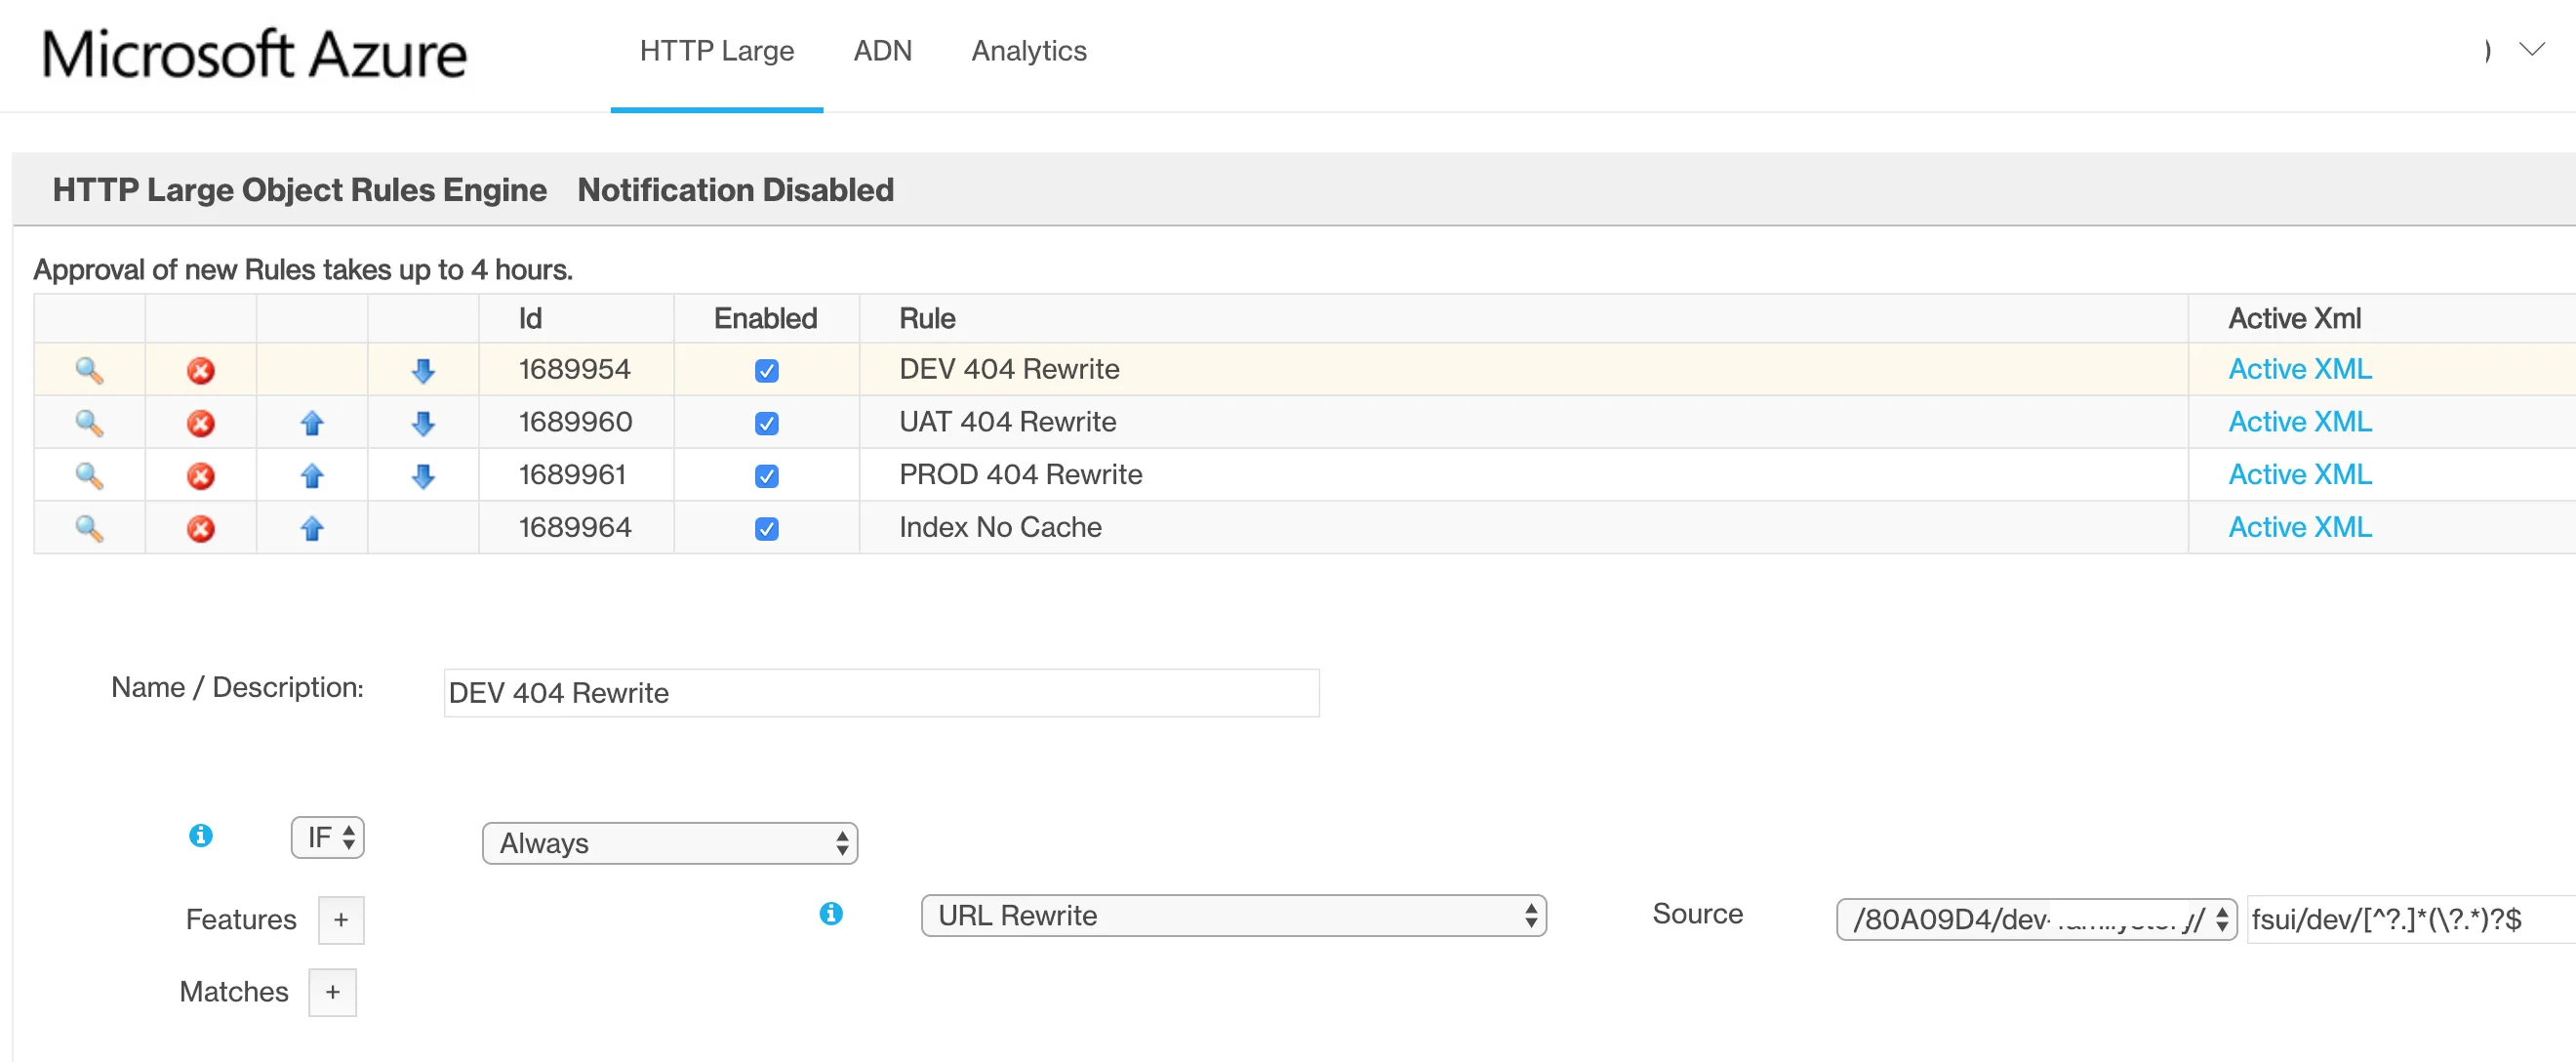Switch to the ADN tab
2576x1062 pixels.
[882, 51]
